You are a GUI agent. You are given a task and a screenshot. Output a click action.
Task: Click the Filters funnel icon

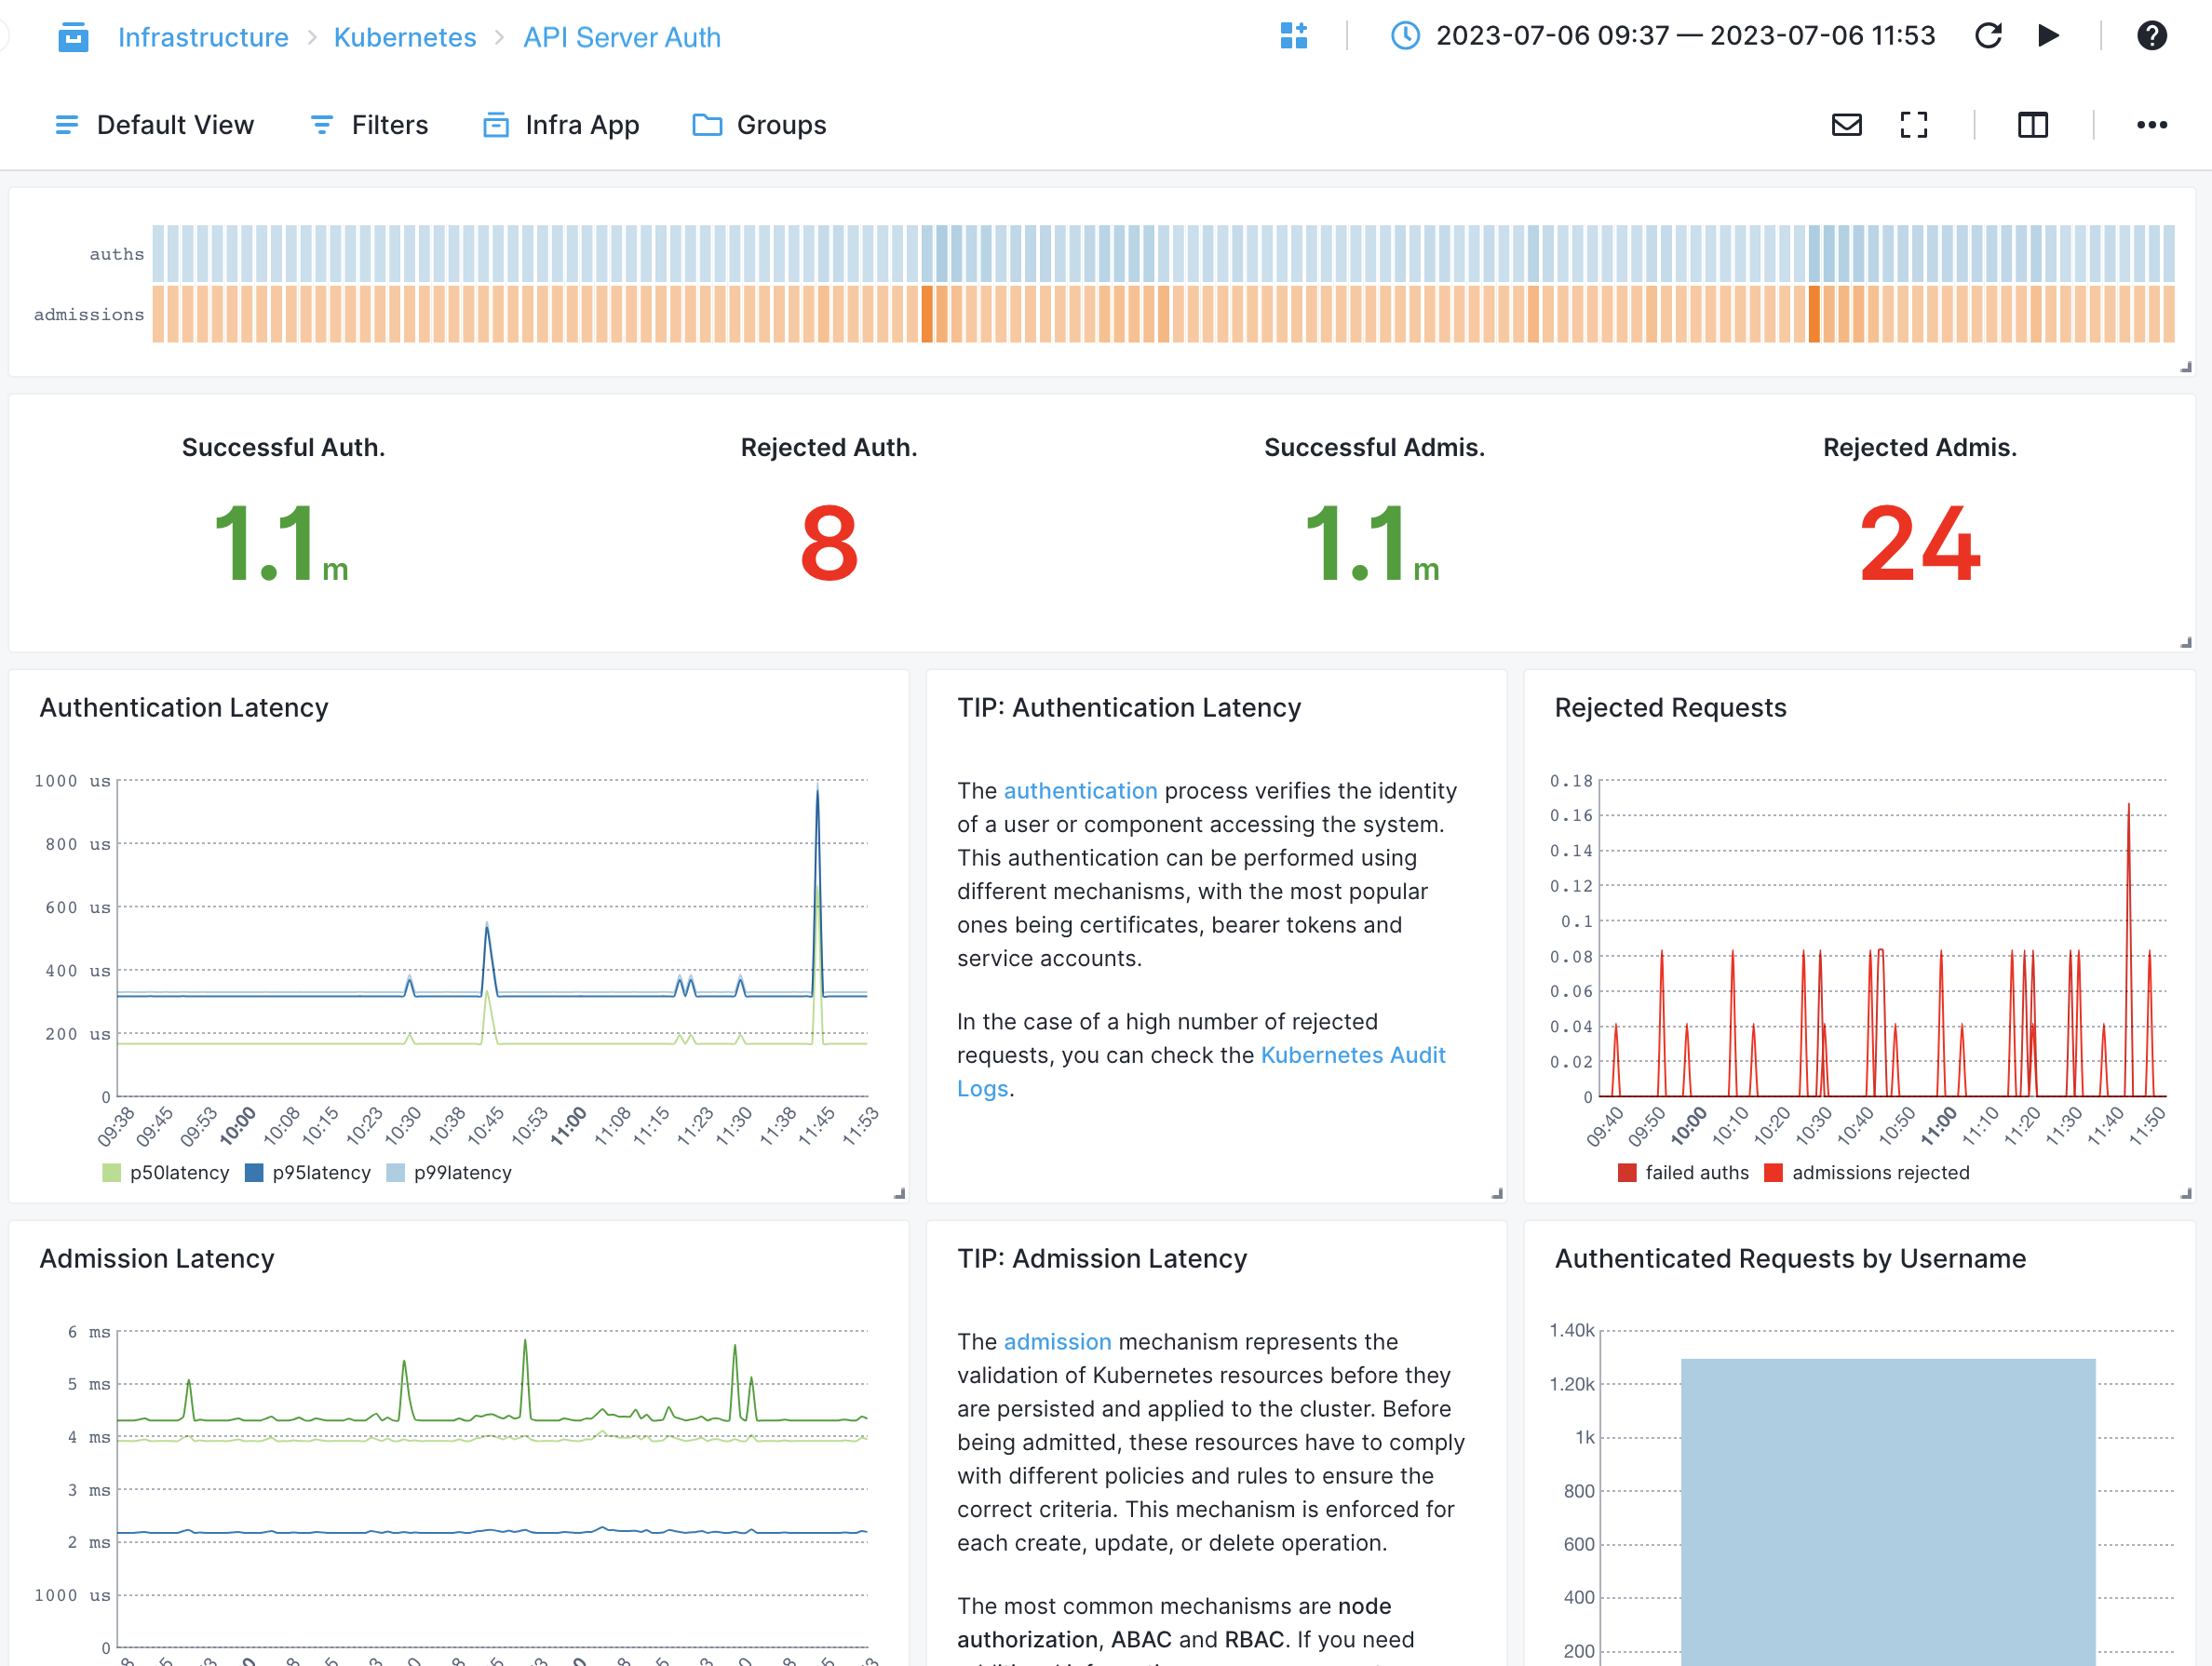[322, 125]
